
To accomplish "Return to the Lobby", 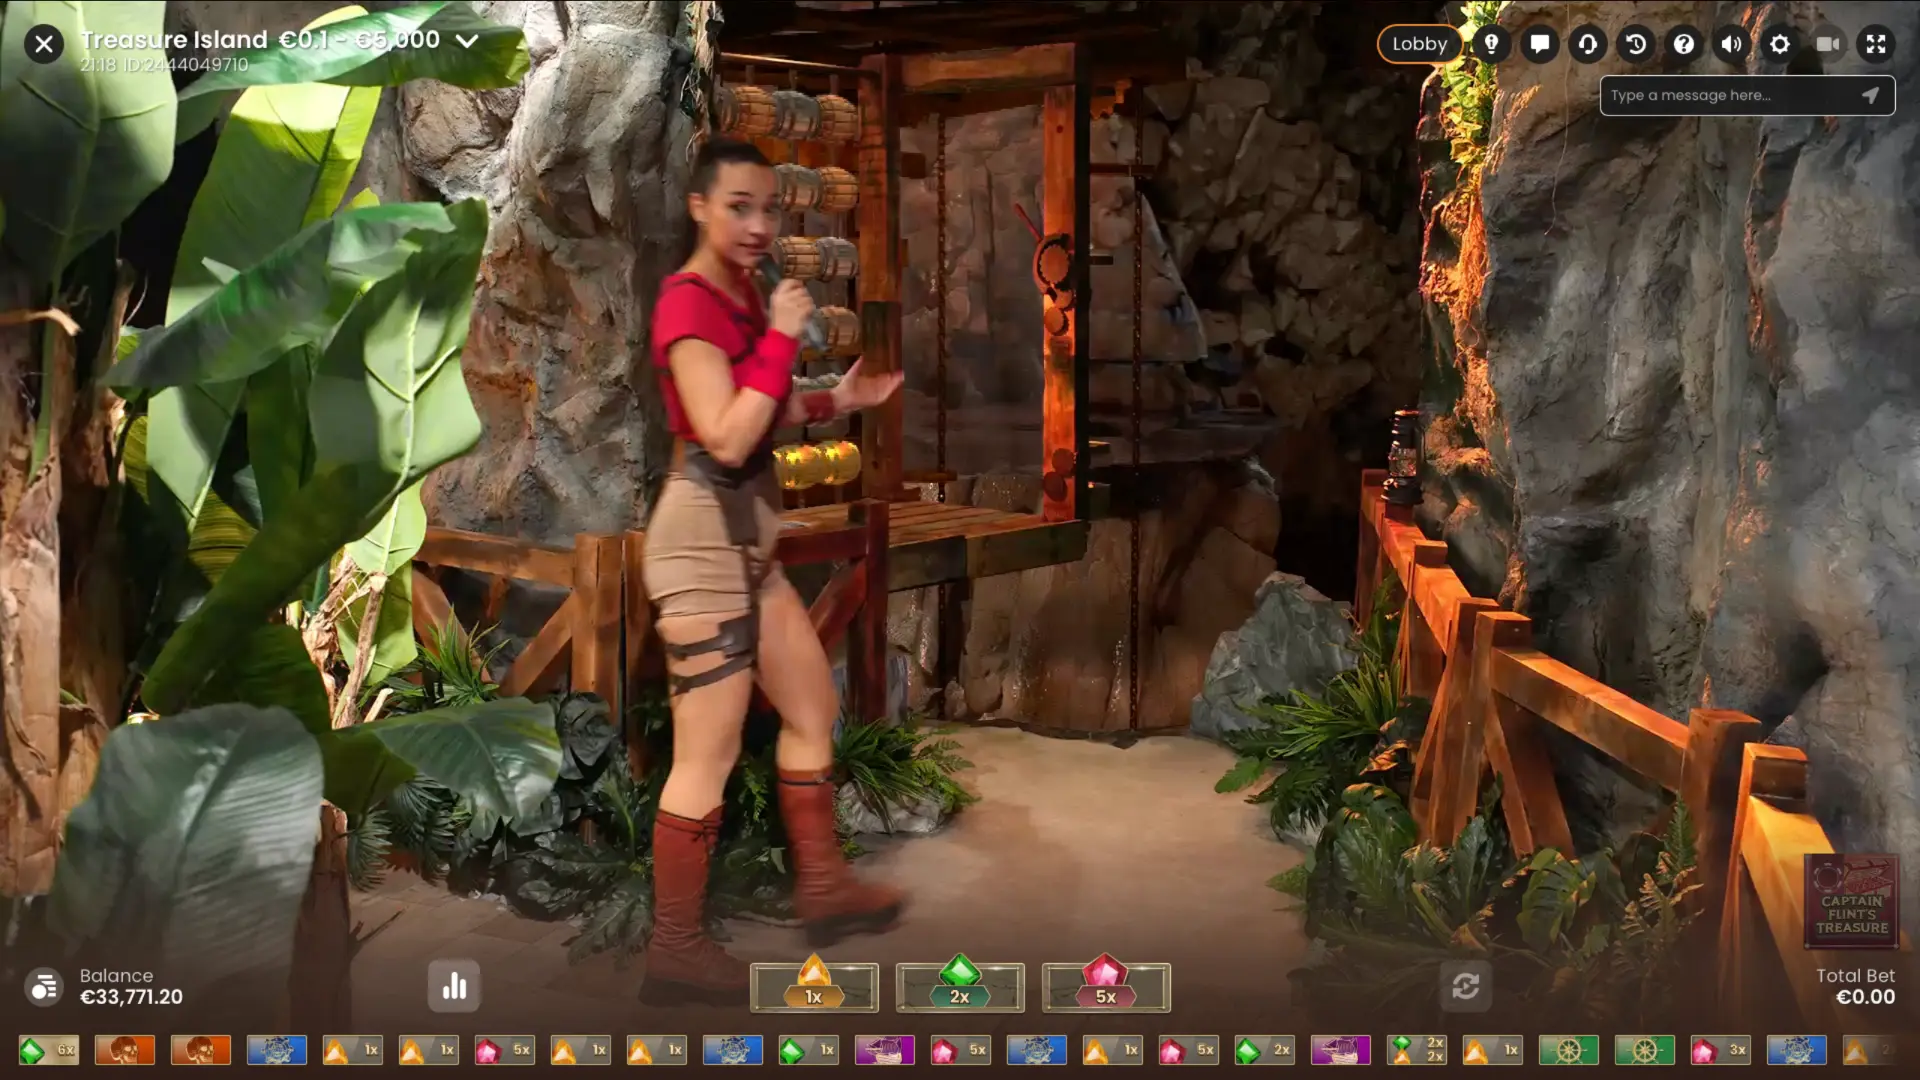I will click(x=1419, y=44).
